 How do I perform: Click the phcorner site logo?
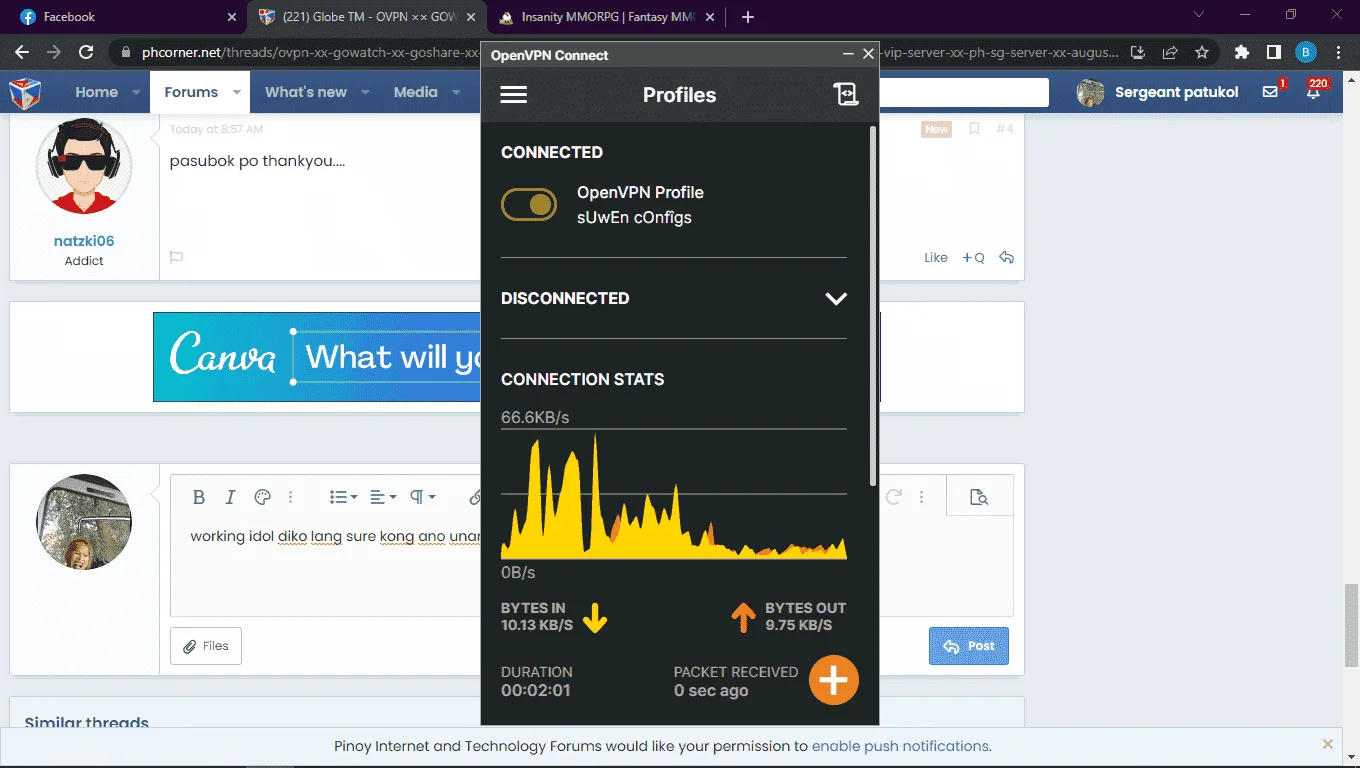click(25, 92)
